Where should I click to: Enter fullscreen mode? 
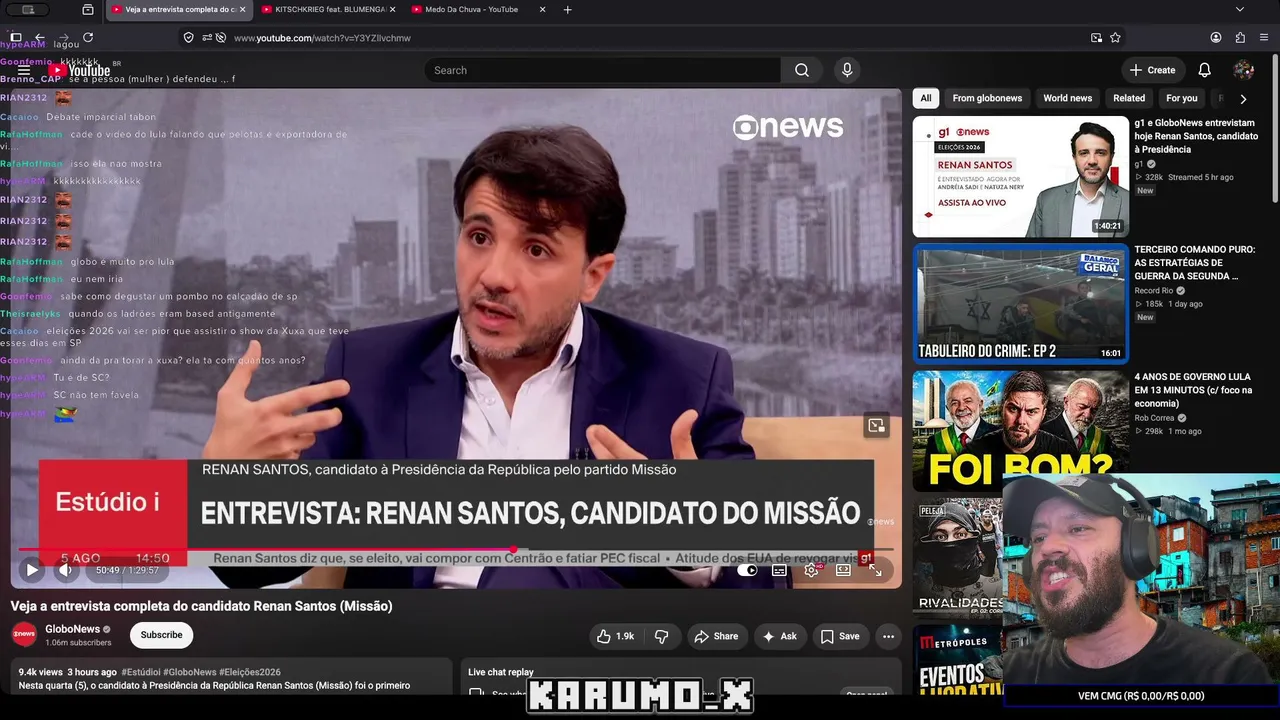click(x=875, y=570)
